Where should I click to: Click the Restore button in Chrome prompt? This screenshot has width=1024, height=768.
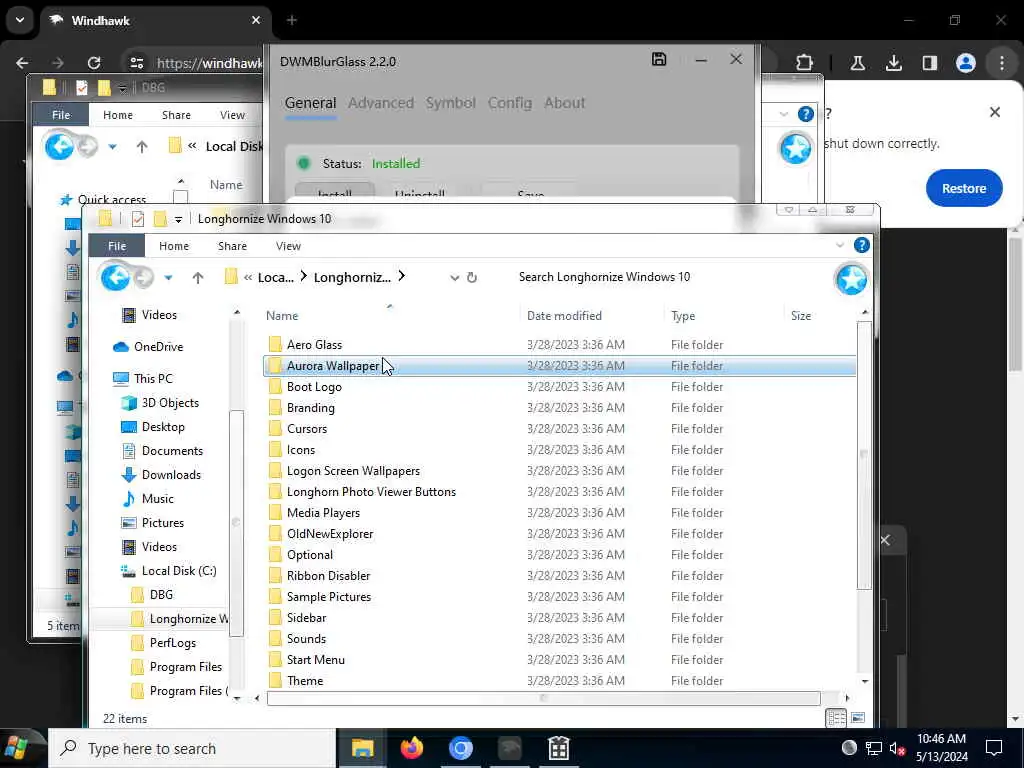point(964,188)
